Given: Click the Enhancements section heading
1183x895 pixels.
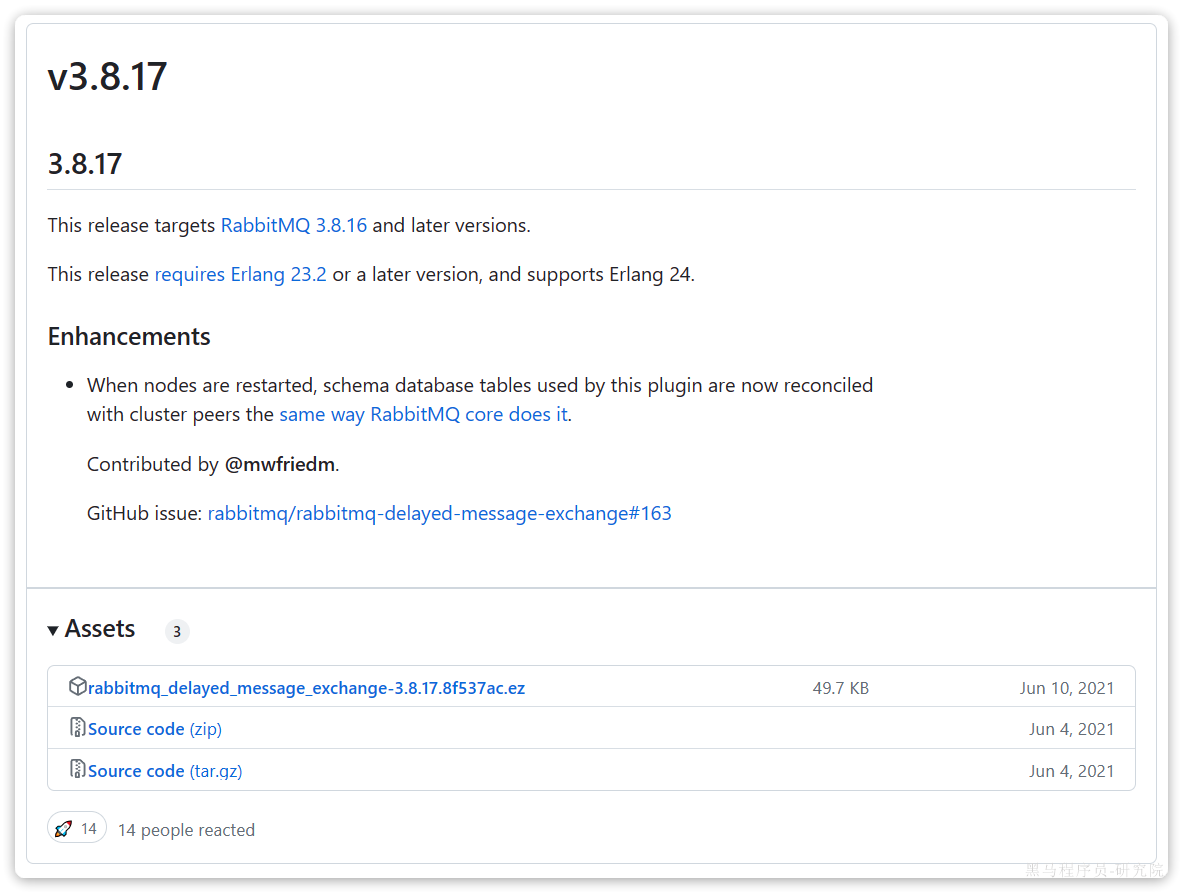Looking at the screenshot, I should coord(129,336).
